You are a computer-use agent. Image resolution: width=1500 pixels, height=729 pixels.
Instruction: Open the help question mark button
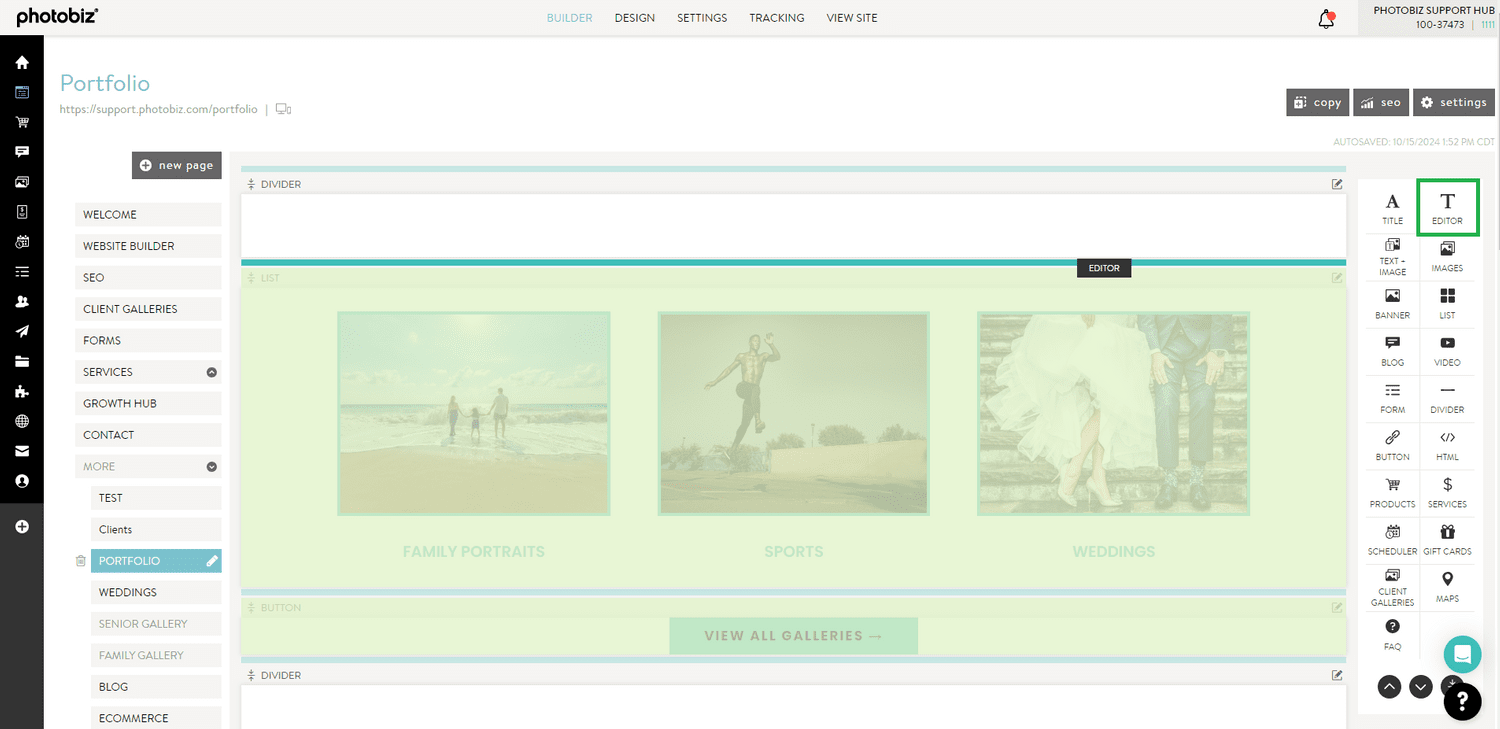click(1462, 701)
